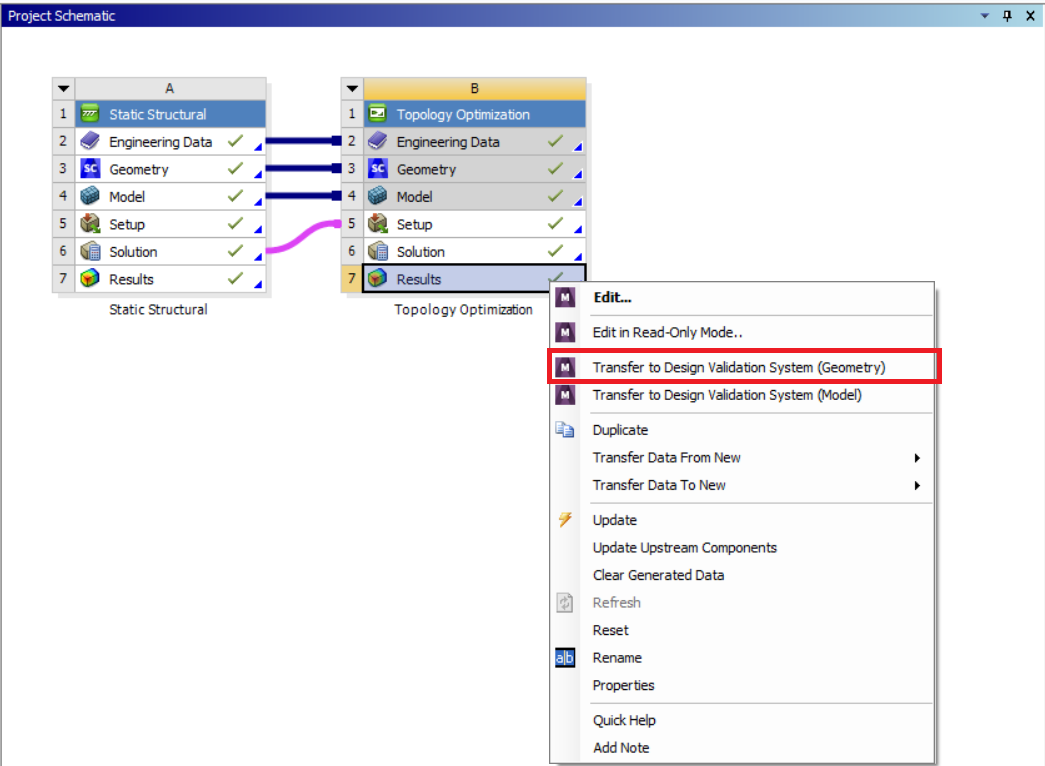Pin the Project Schematic panel
The image size is (1045, 766).
click(1007, 15)
